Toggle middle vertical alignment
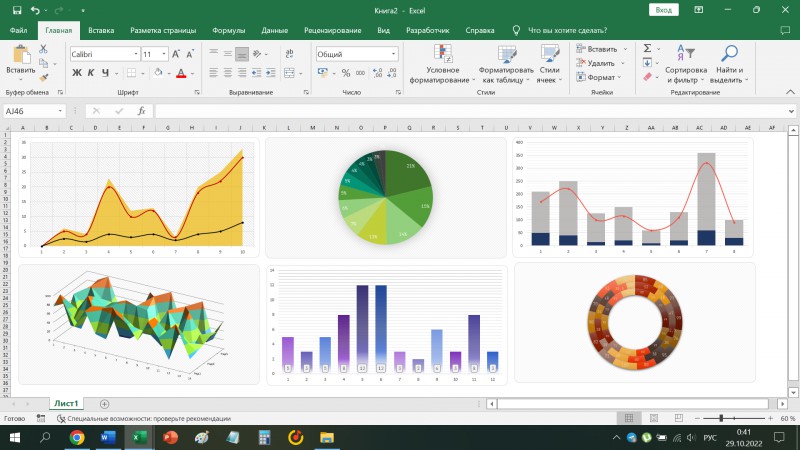 click(228, 54)
